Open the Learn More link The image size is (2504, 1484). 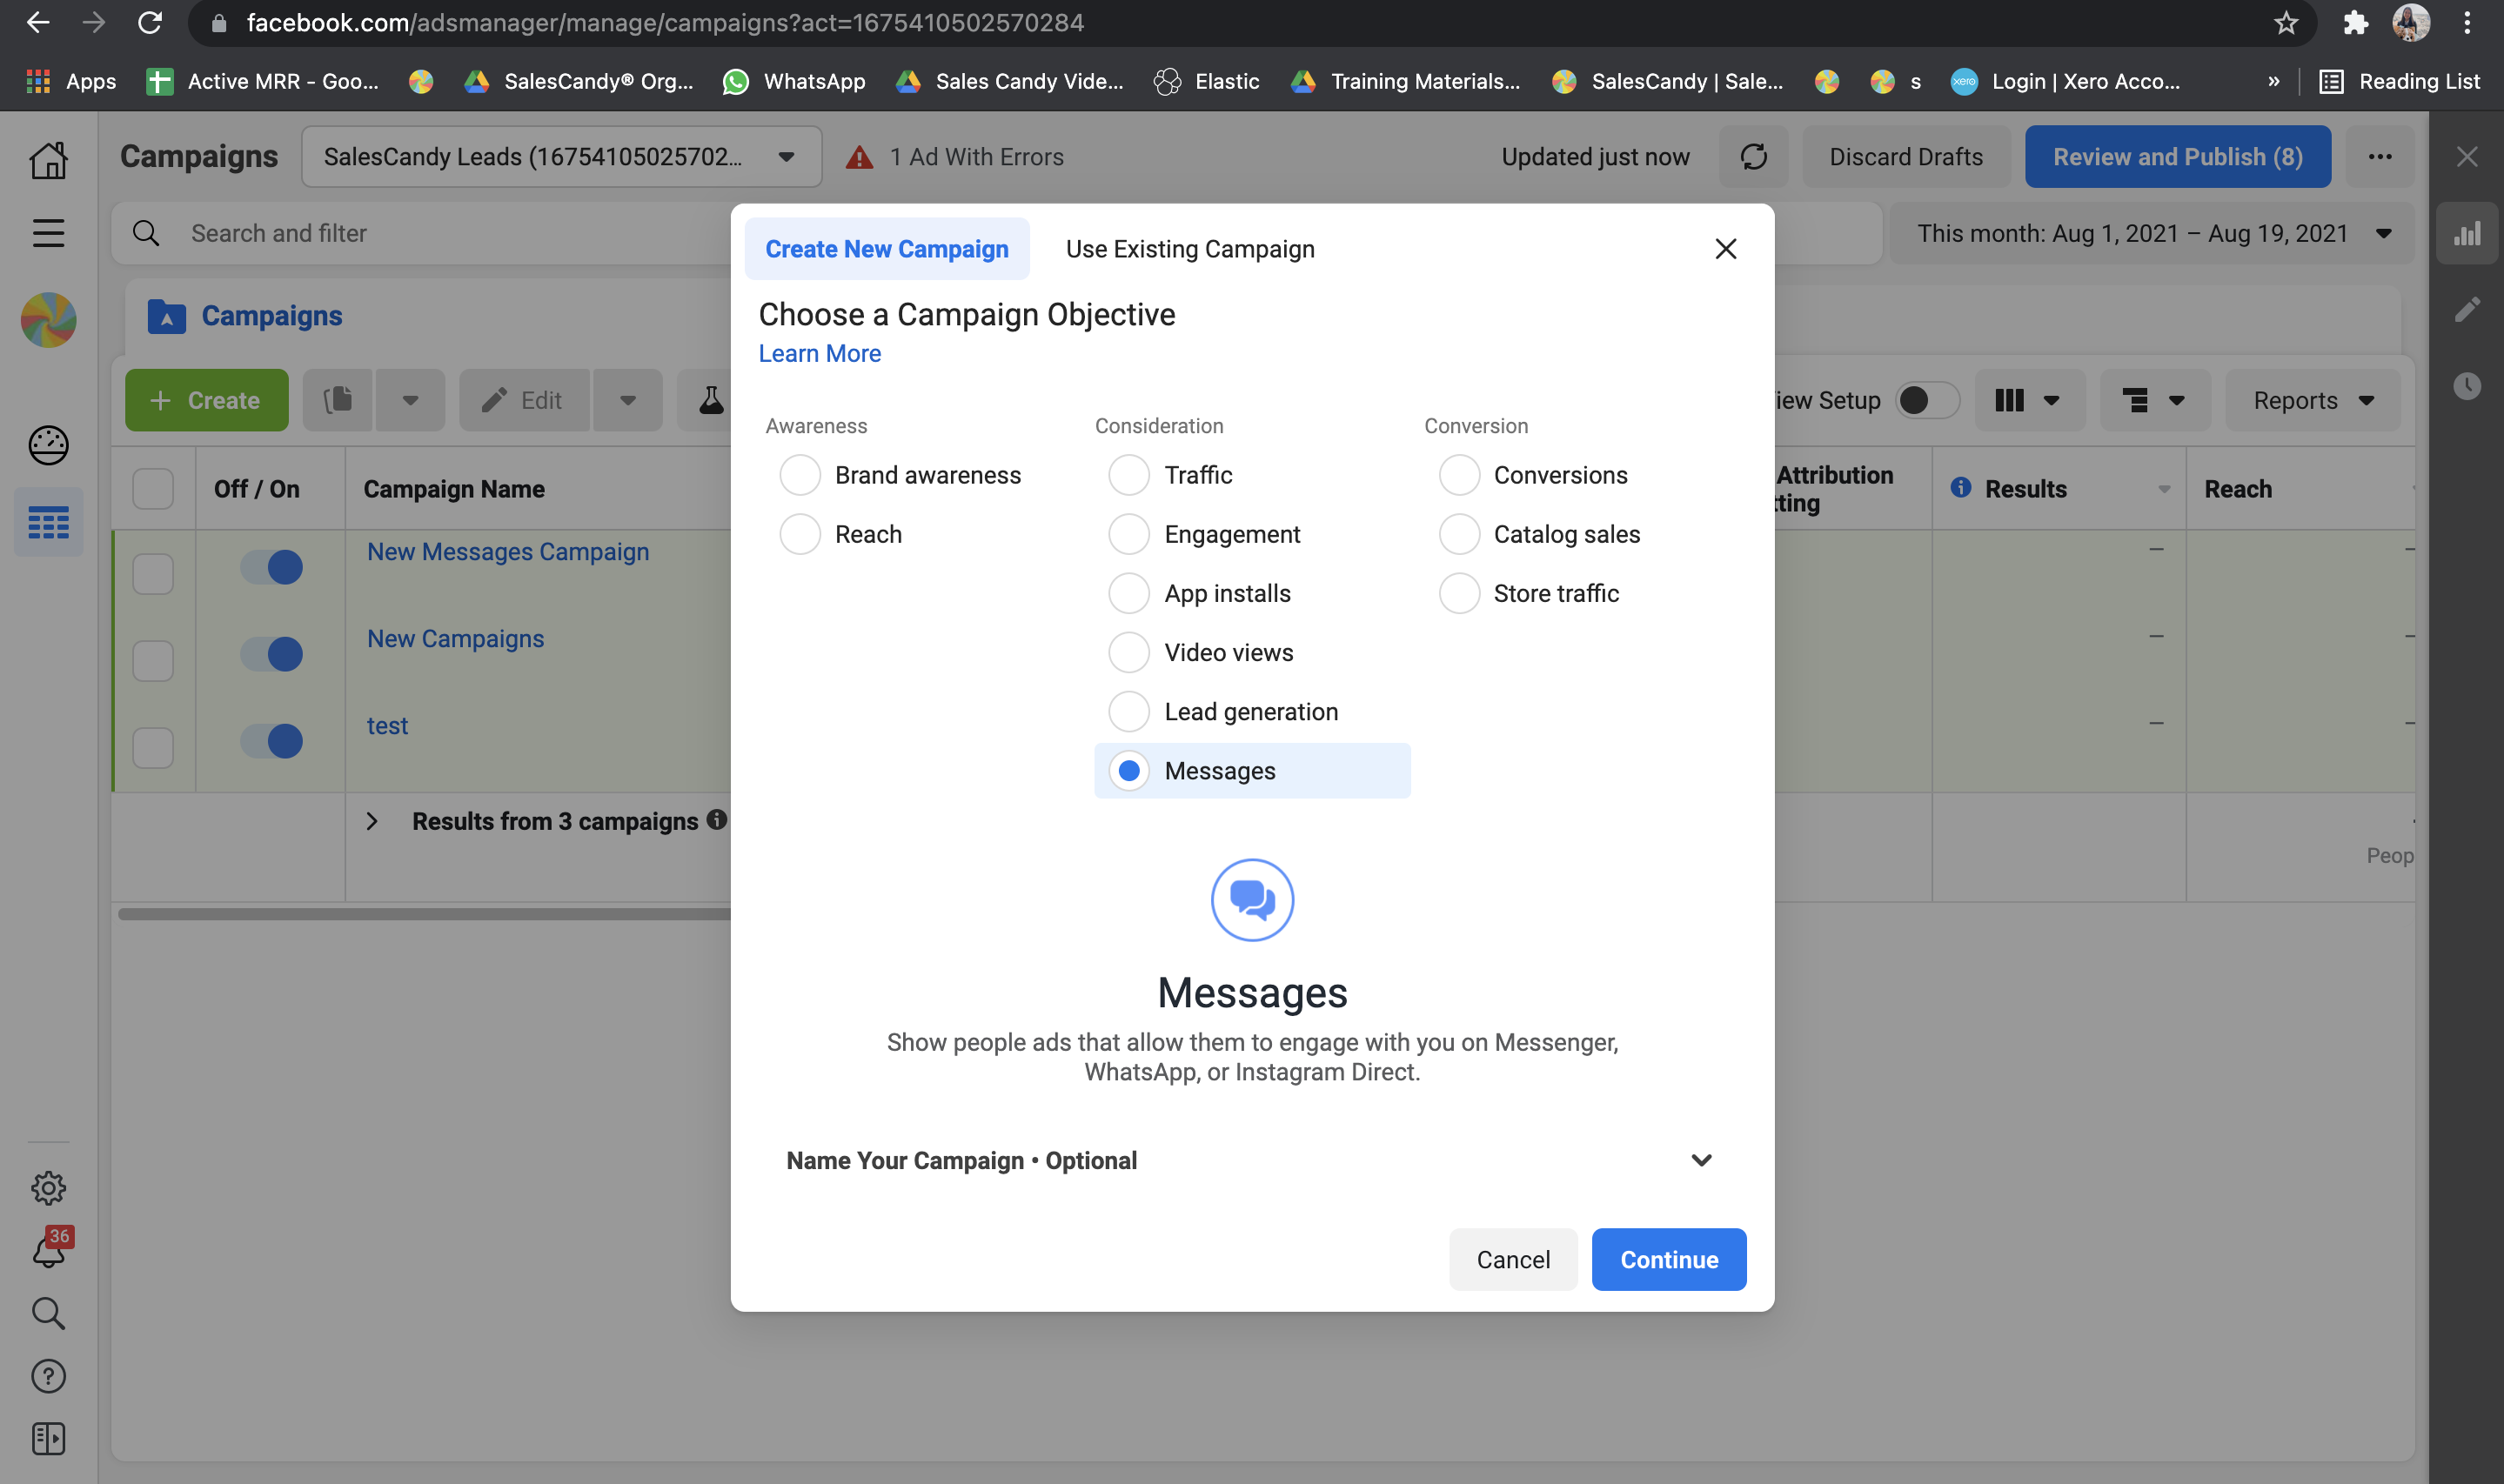[x=819, y=354]
